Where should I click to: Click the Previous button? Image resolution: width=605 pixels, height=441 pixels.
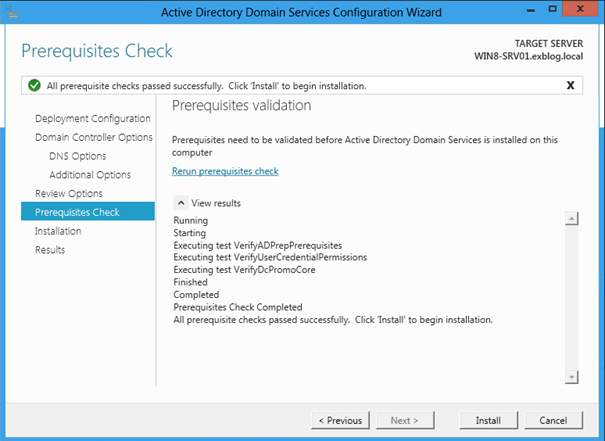tap(340, 420)
